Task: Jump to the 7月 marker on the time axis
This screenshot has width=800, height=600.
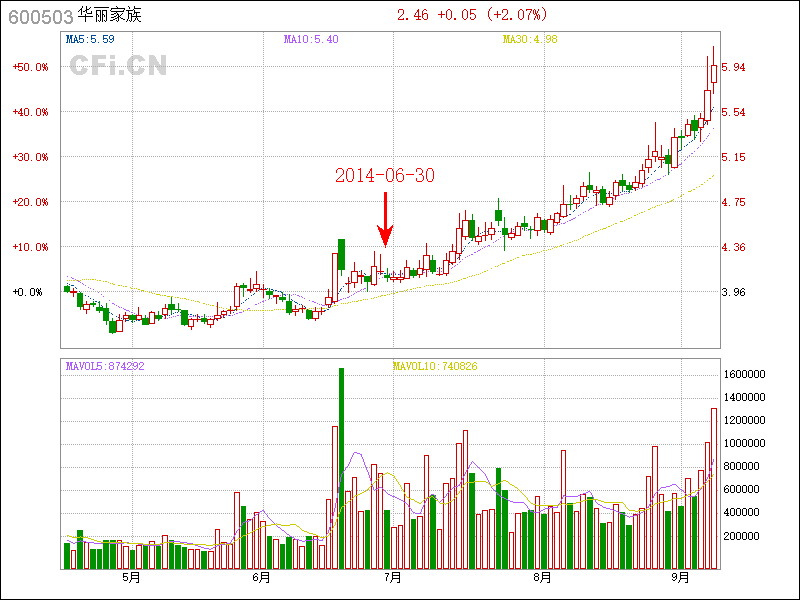Action: pyautogui.click(x=393, y=577)
